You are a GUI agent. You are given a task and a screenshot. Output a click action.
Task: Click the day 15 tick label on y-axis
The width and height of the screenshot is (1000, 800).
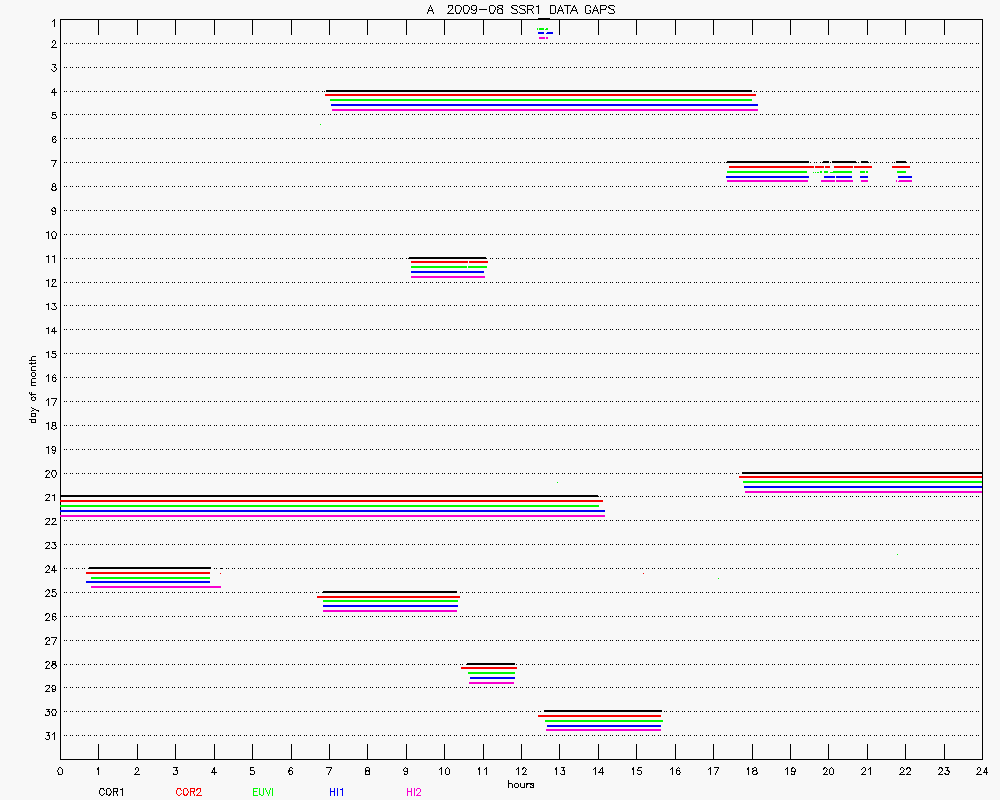[50, 354]
